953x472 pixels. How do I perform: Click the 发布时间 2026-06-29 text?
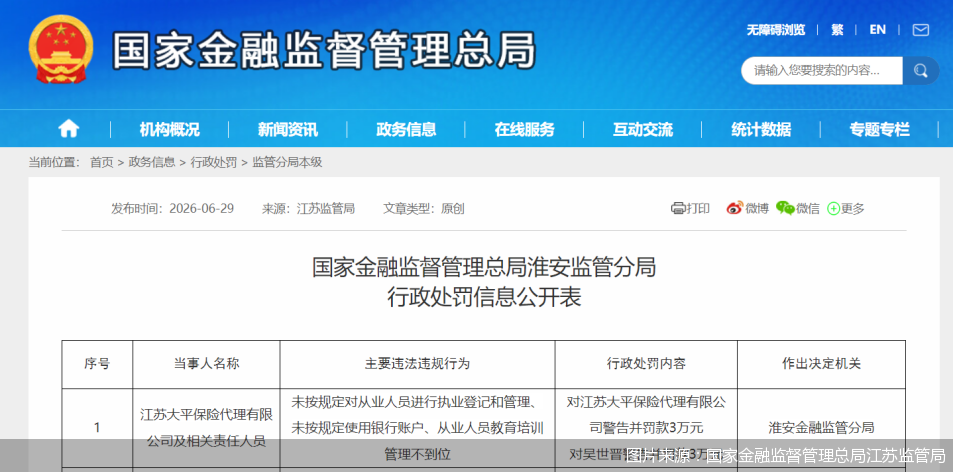click(173, 208)
